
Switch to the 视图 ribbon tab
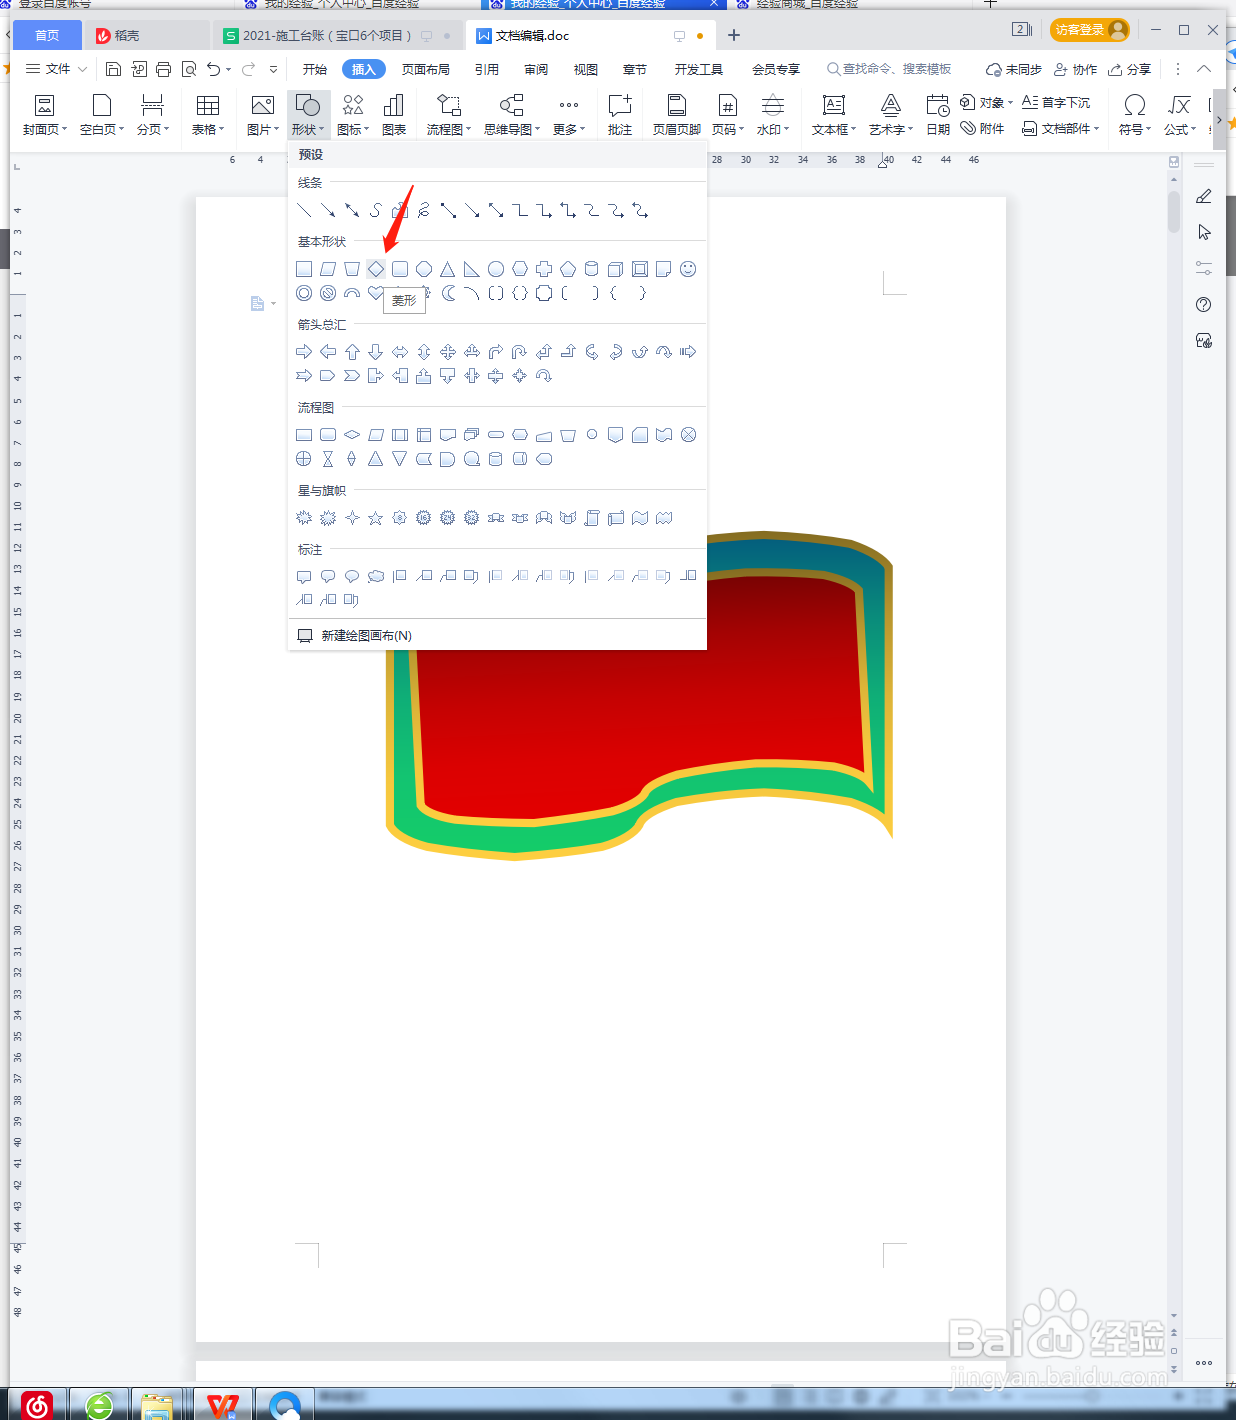pyautogui.click(x=586, y=69)
